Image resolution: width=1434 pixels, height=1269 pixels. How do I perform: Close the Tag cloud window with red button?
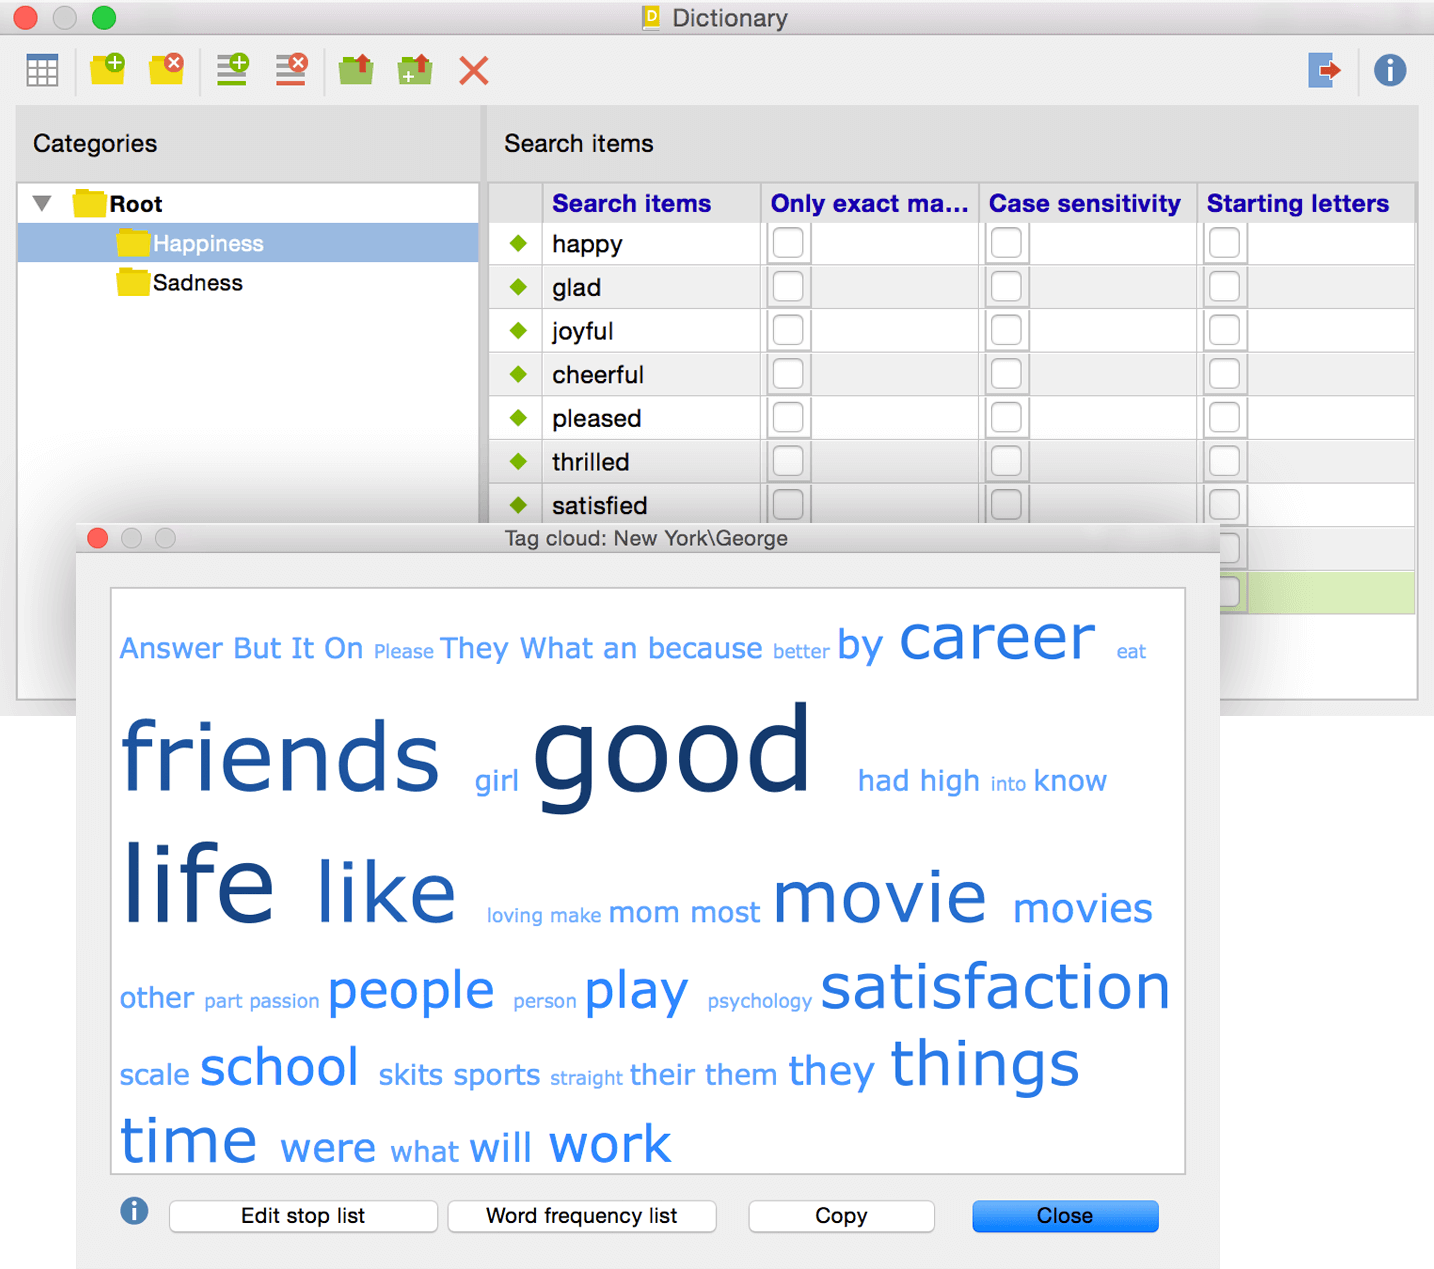click(98, 538)
